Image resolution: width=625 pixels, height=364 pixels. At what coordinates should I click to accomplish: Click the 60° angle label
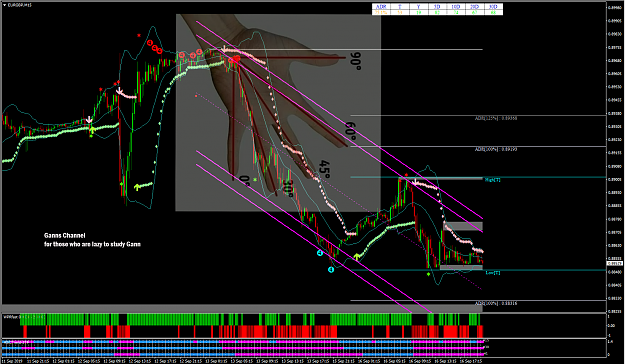pyautogui.click(x=350, y=131)
